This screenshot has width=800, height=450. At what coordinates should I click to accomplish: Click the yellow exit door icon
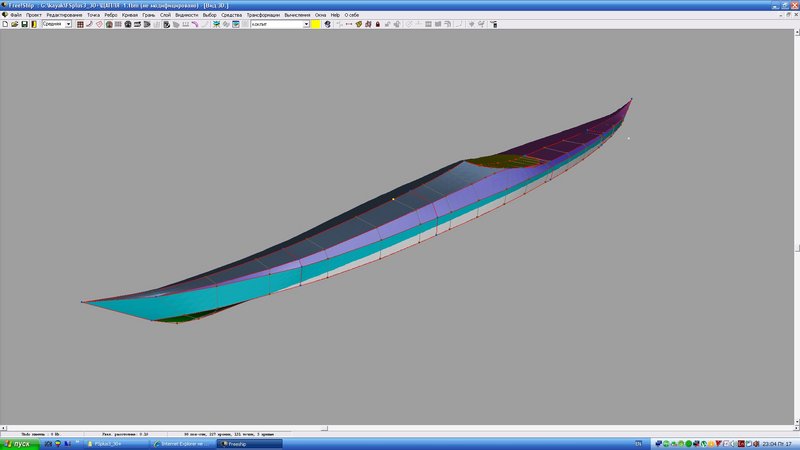[34, 24]
